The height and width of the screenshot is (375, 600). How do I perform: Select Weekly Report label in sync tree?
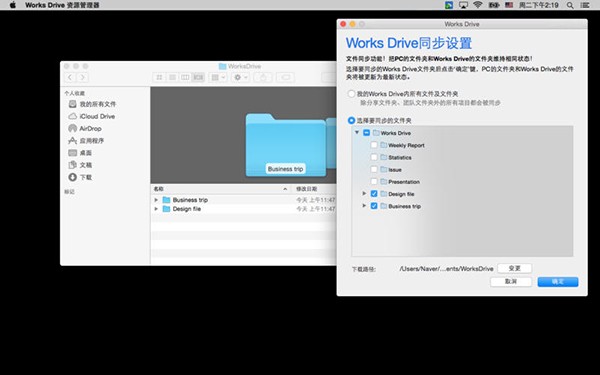406,145
